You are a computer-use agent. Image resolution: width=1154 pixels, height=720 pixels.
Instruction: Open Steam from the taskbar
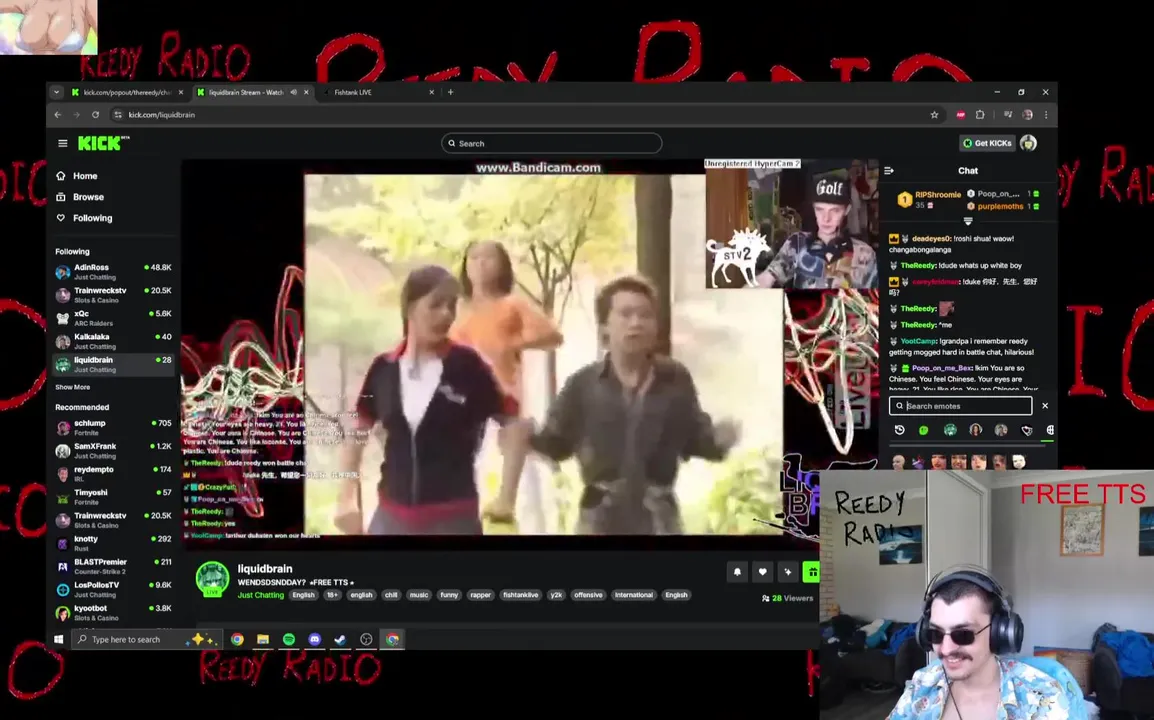(x=340, y=639)
